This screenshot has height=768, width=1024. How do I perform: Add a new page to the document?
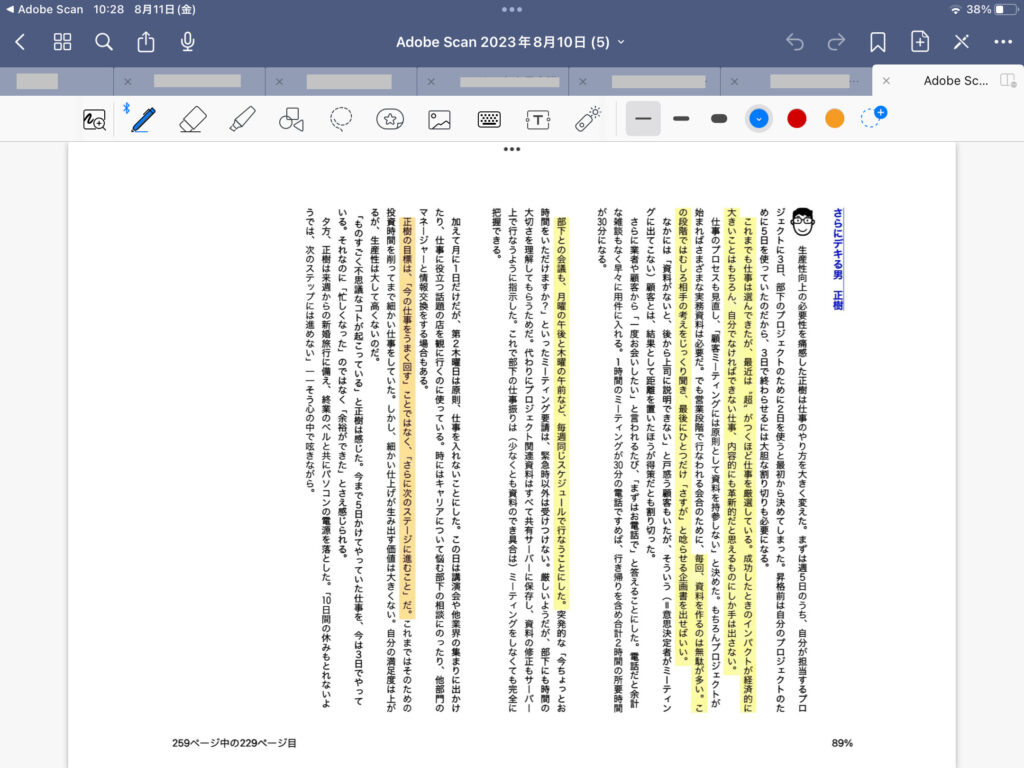pos(920,42)
